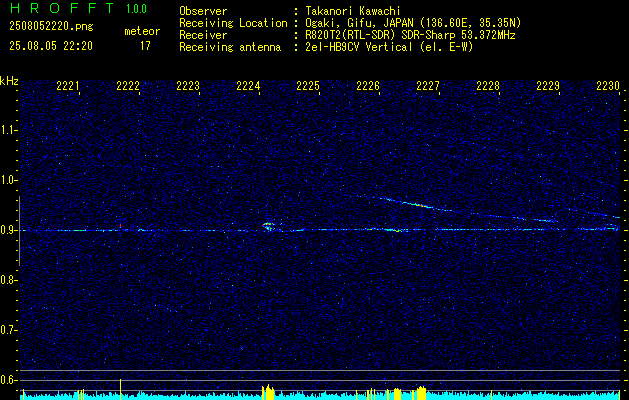Click the 1.0 kHz frequency label
The height and width of the screenshot is (400, 629).
coord(9,180)
